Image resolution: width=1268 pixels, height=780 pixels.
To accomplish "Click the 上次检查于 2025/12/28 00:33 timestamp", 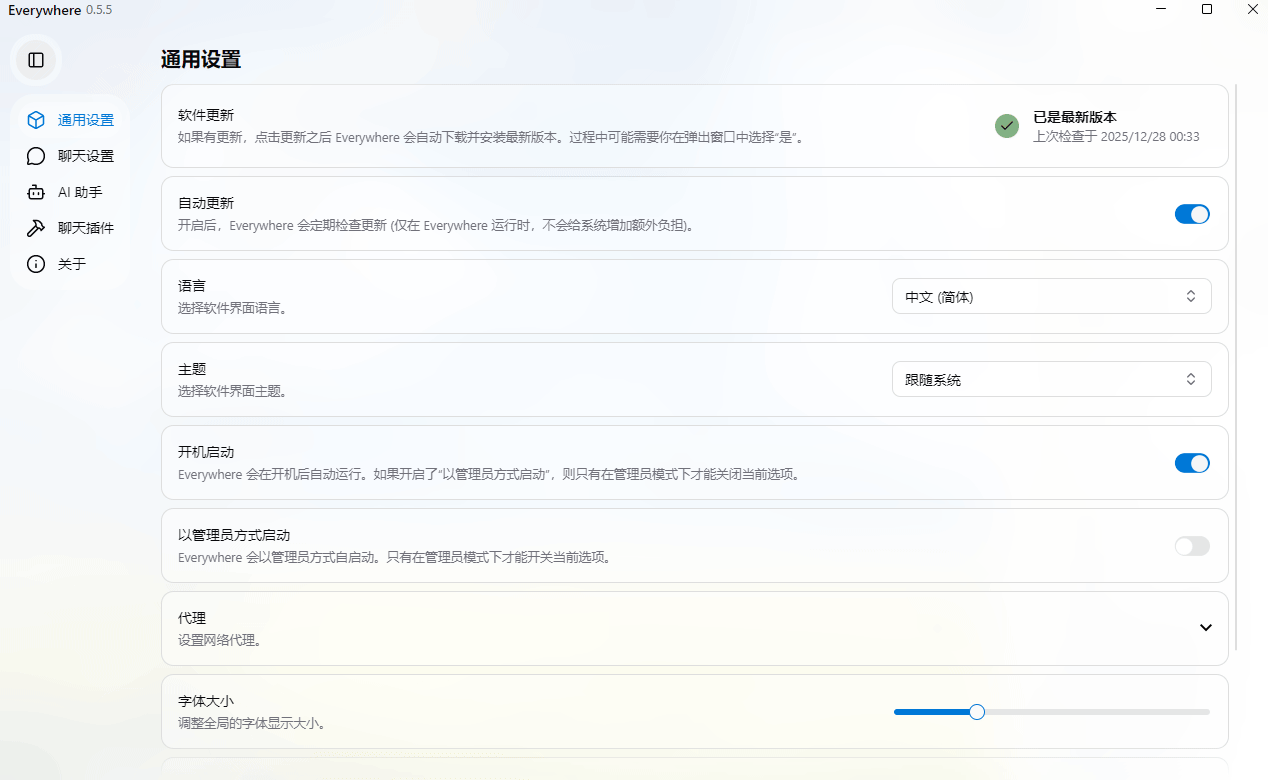I will click(1116, 137).
